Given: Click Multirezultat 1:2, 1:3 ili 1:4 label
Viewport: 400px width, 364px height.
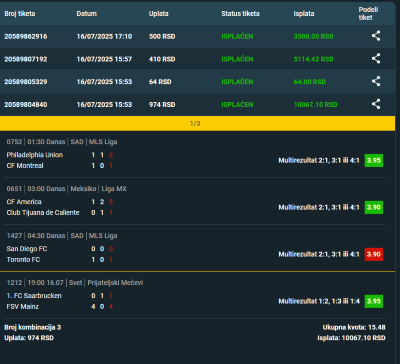Looking at the screenshot, I should click(319, 301).
